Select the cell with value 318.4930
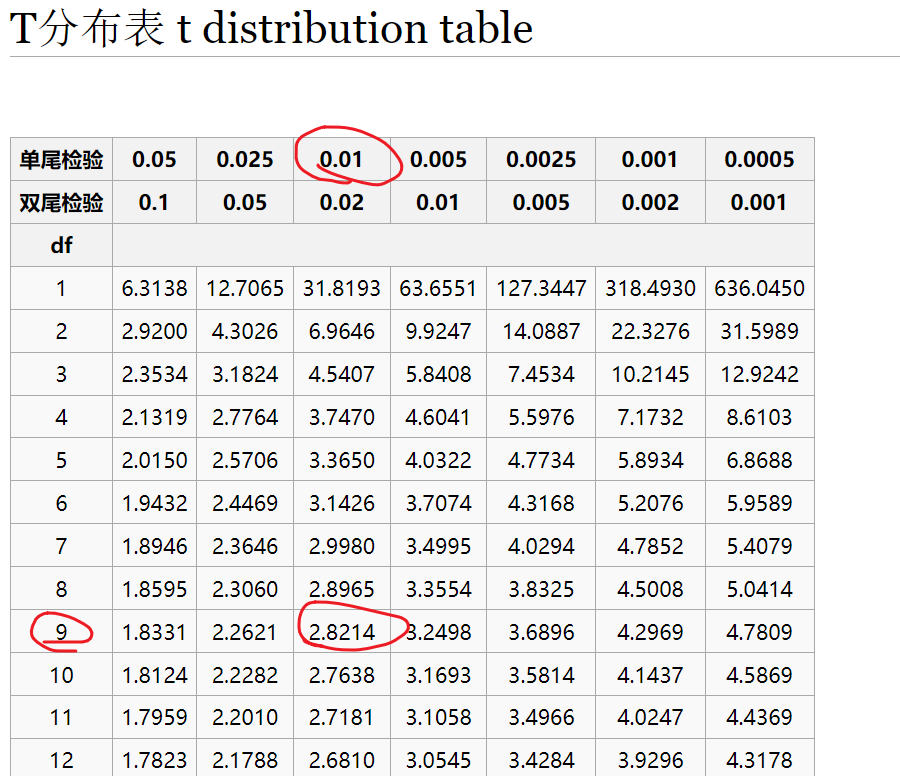The height and width of the screenshot is (776, 900). 650,288
